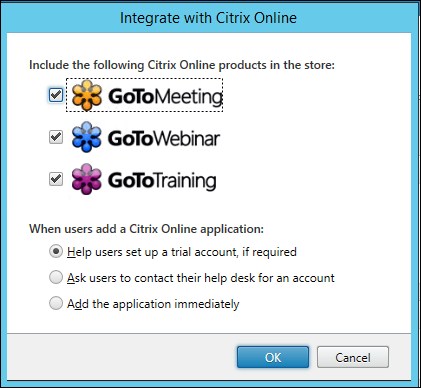Disable the GoToTraining checkbox

pos(56,179)
